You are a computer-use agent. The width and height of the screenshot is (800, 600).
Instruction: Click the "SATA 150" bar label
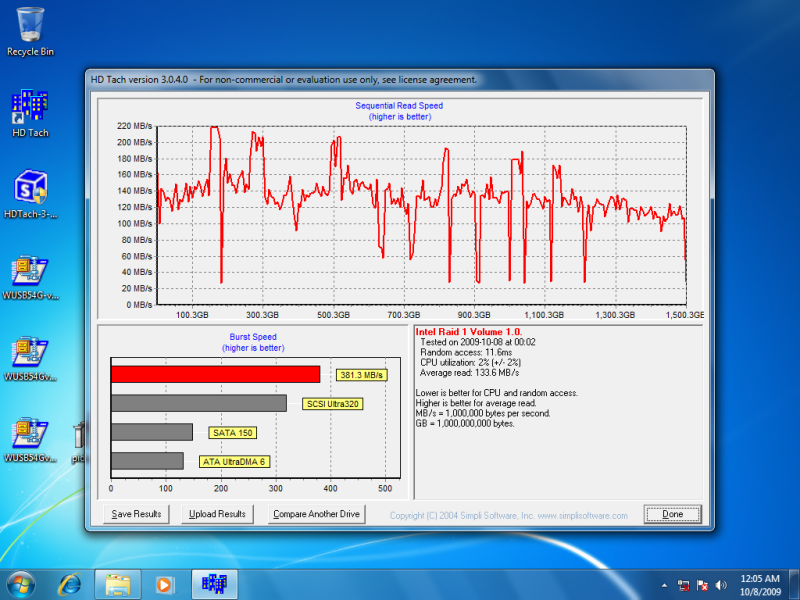[x=233, y=433]
